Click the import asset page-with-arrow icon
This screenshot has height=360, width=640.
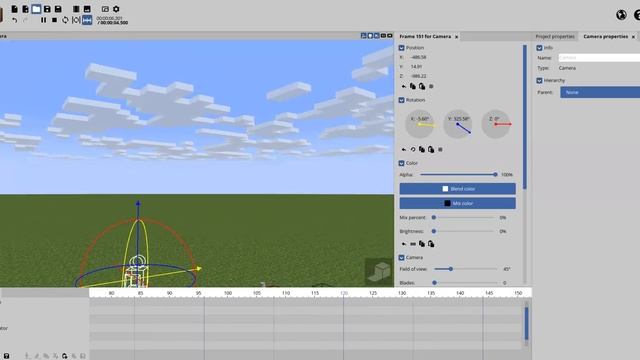25,9
